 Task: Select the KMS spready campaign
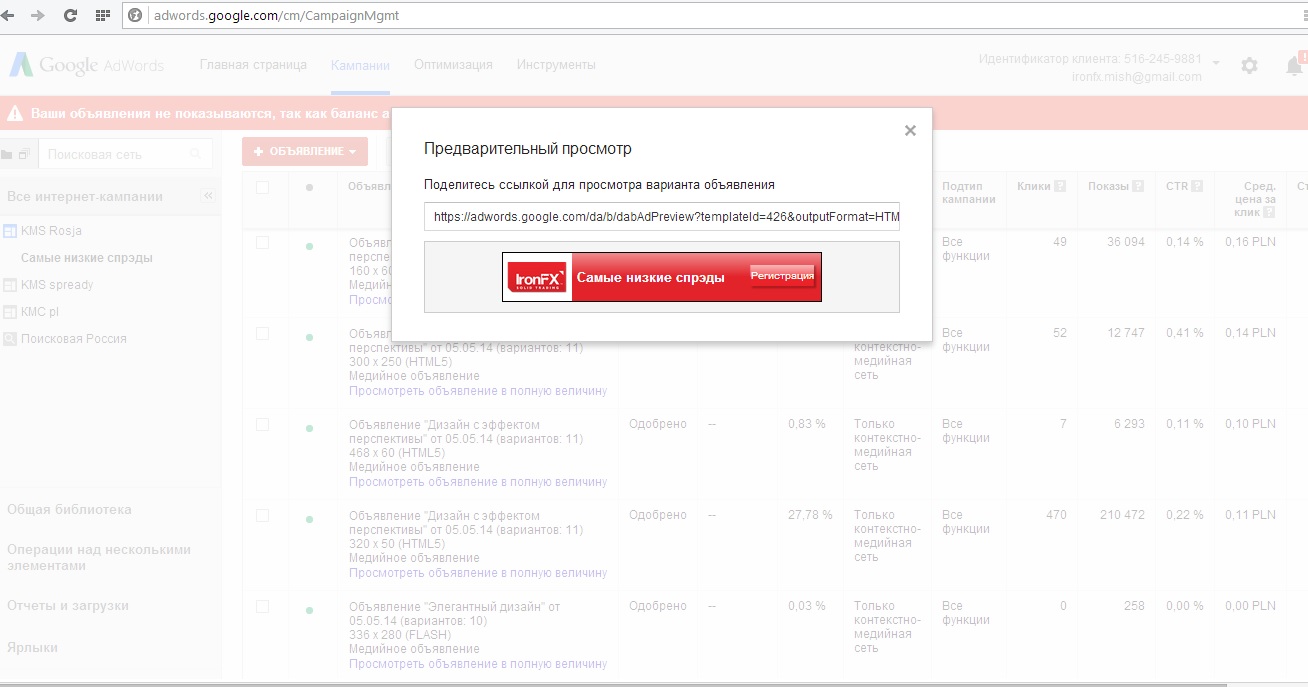(57, 285)
